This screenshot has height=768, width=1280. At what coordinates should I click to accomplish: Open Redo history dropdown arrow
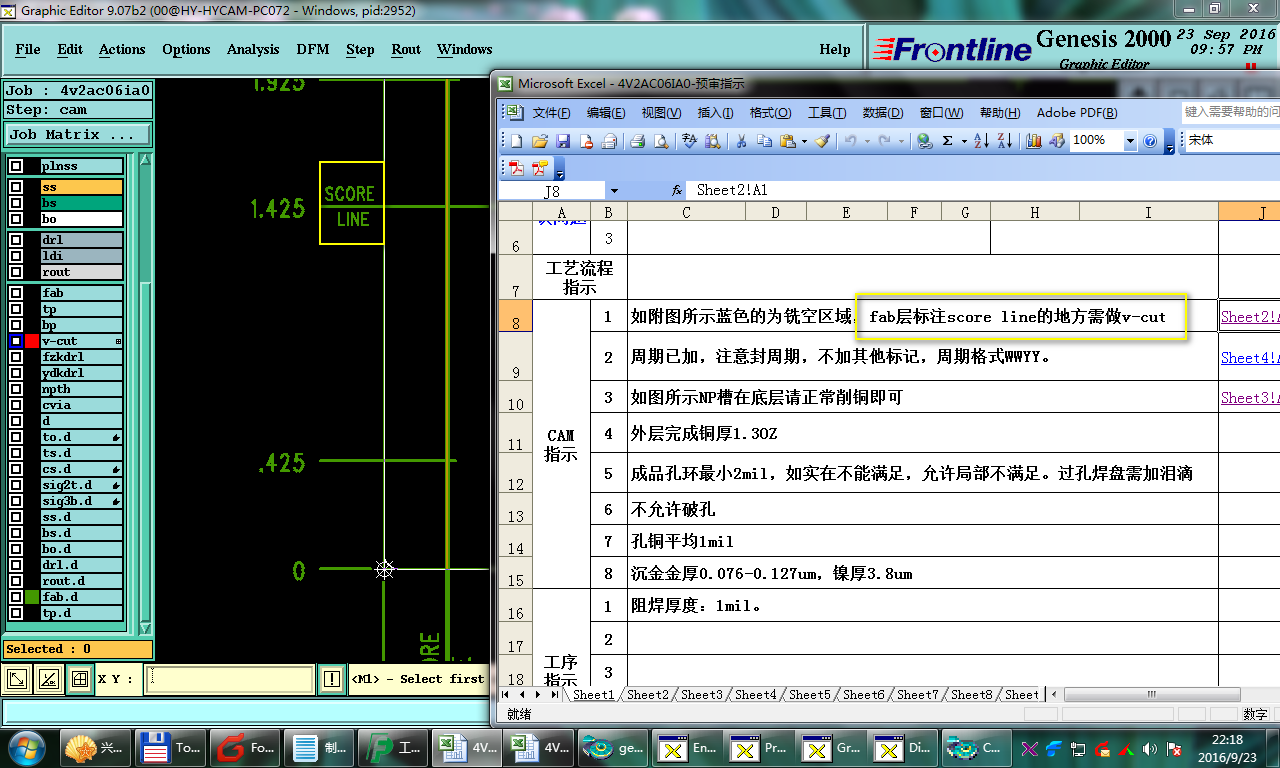coord(900,141)
